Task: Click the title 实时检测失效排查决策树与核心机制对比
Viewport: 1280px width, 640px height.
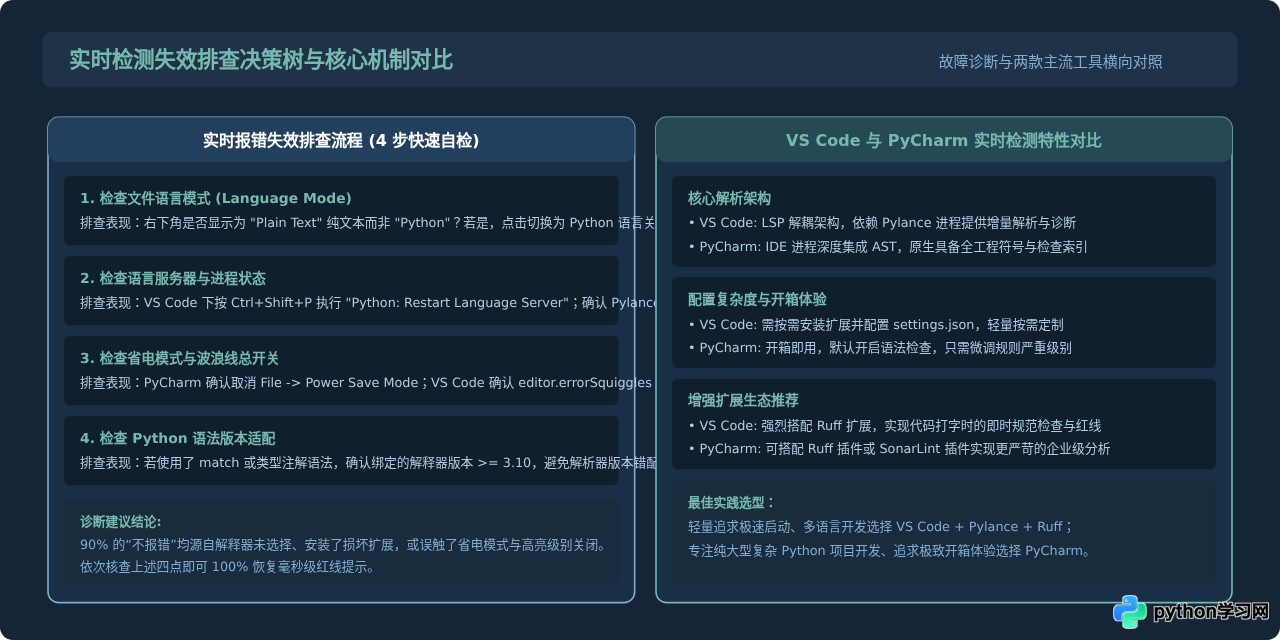Action: point(261,60)
